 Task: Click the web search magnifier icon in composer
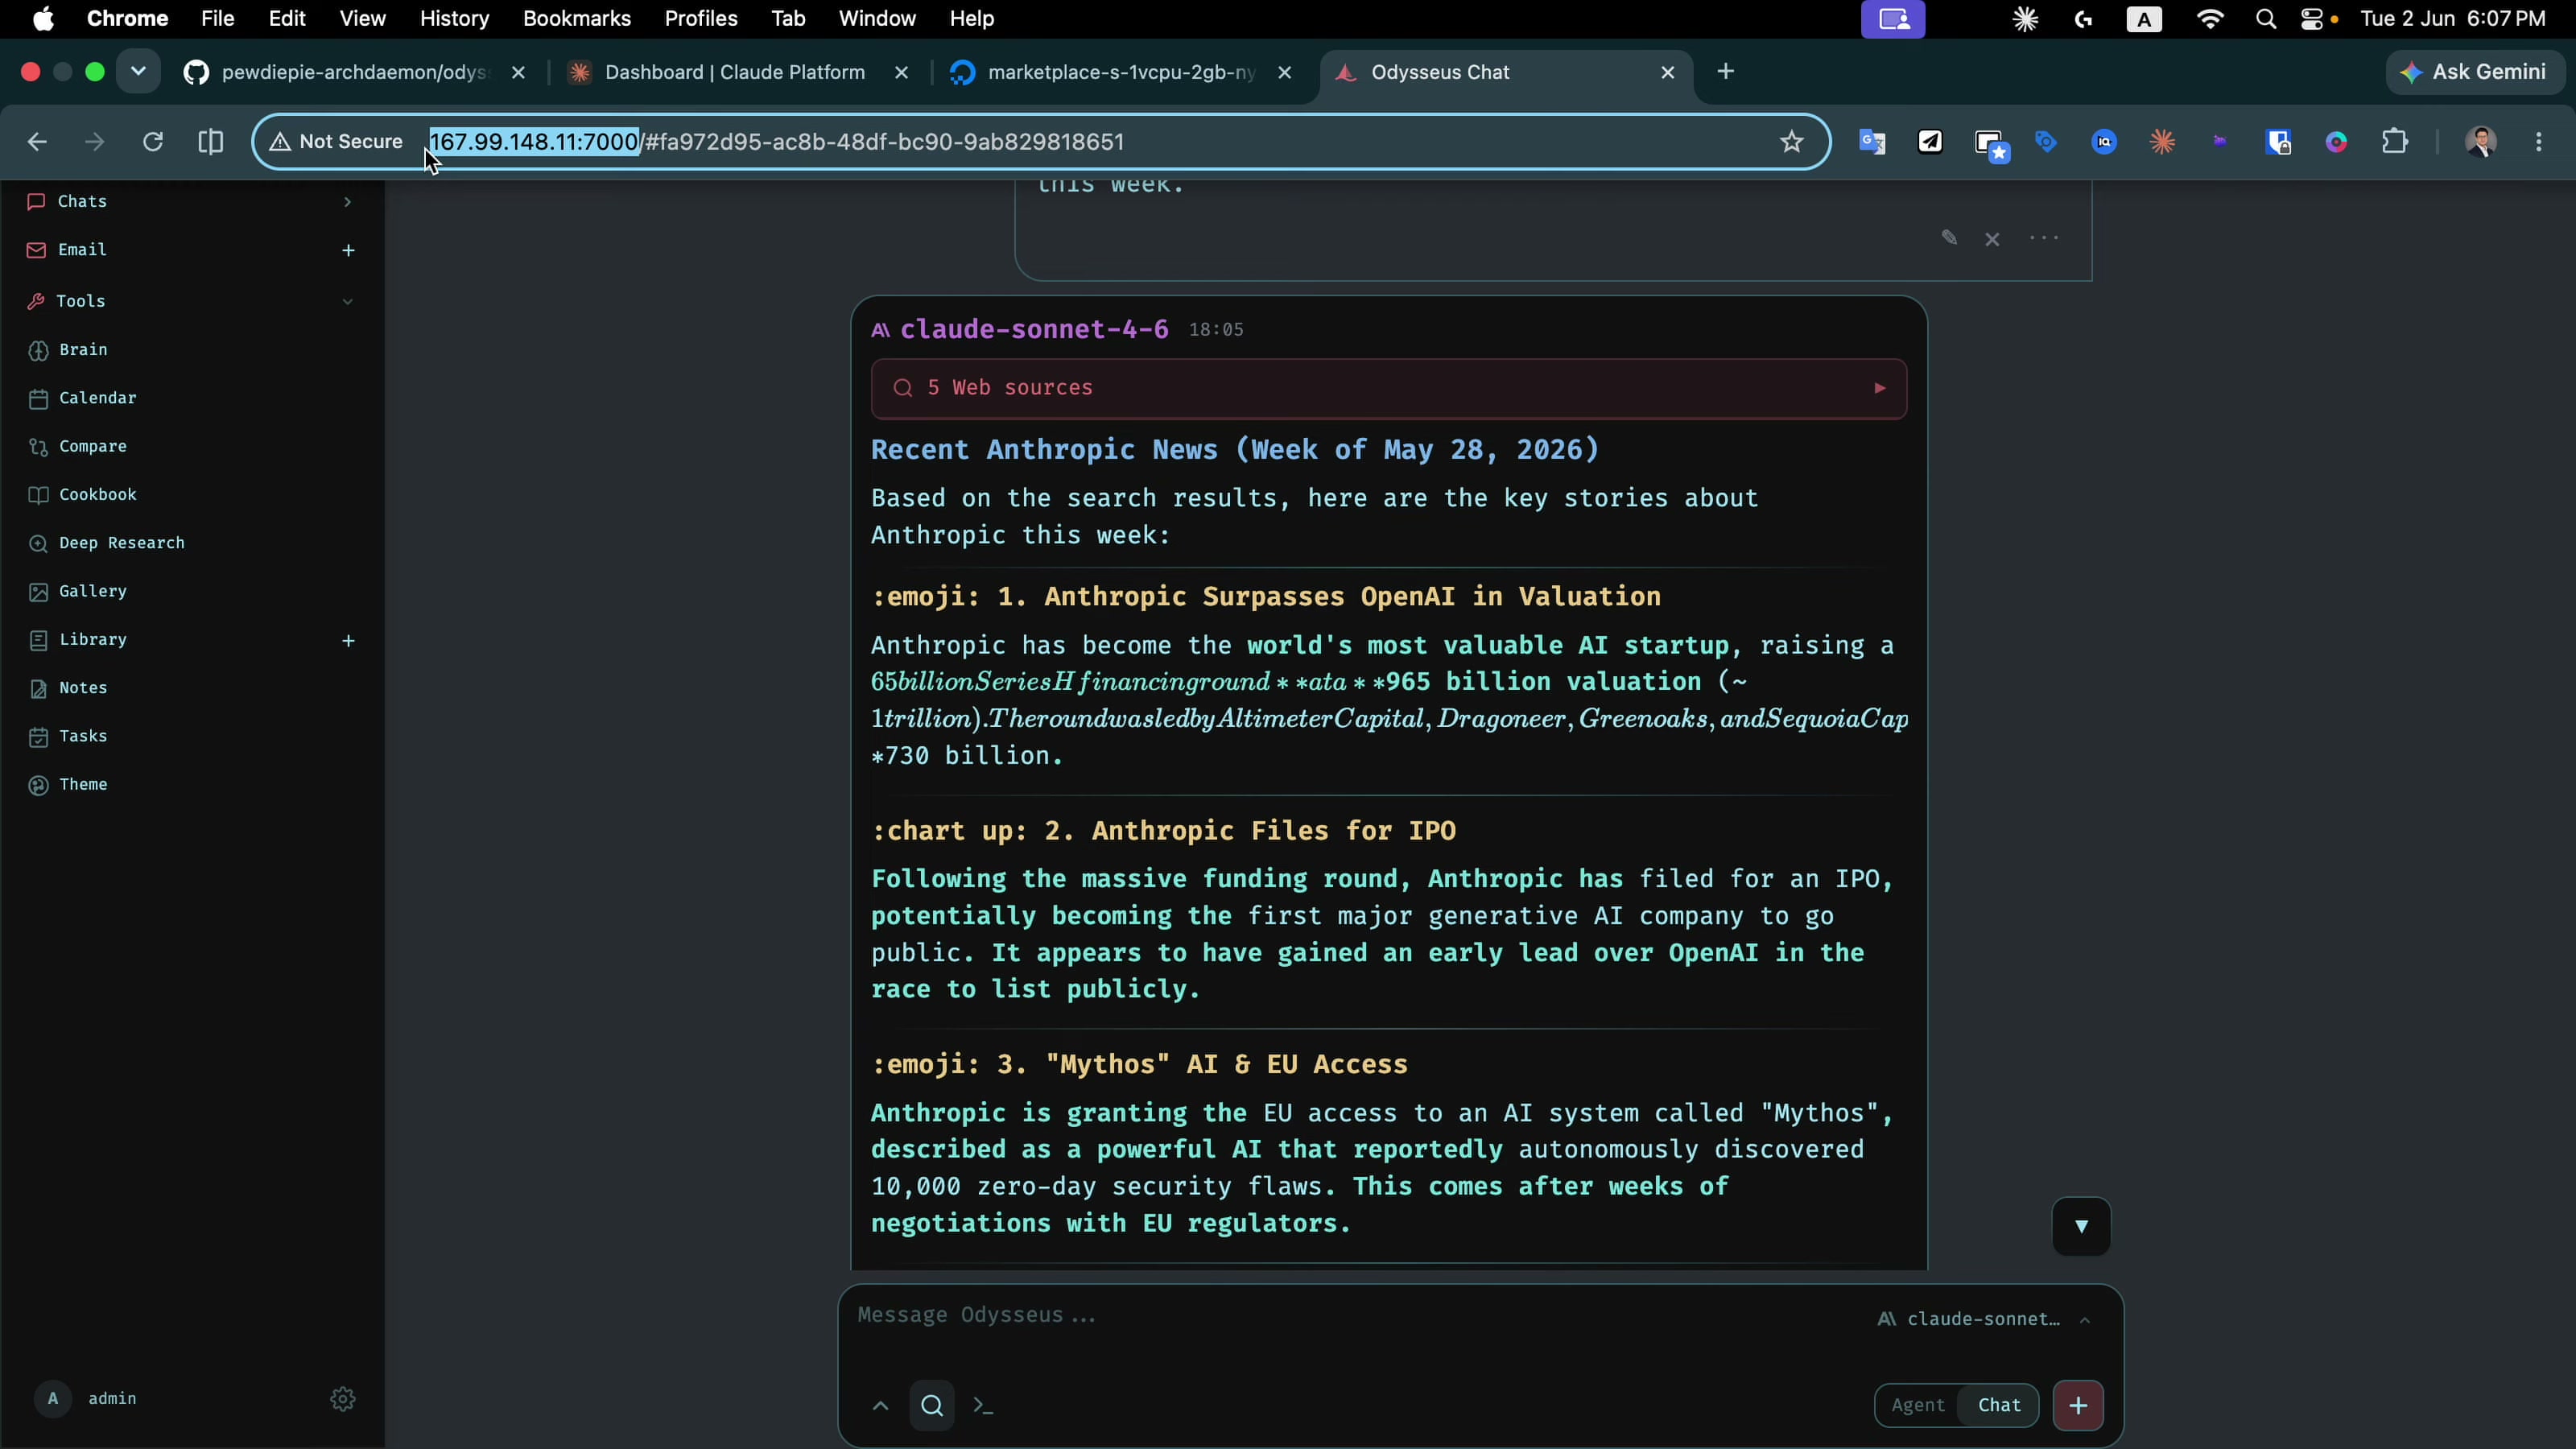tap(932, 1405)
